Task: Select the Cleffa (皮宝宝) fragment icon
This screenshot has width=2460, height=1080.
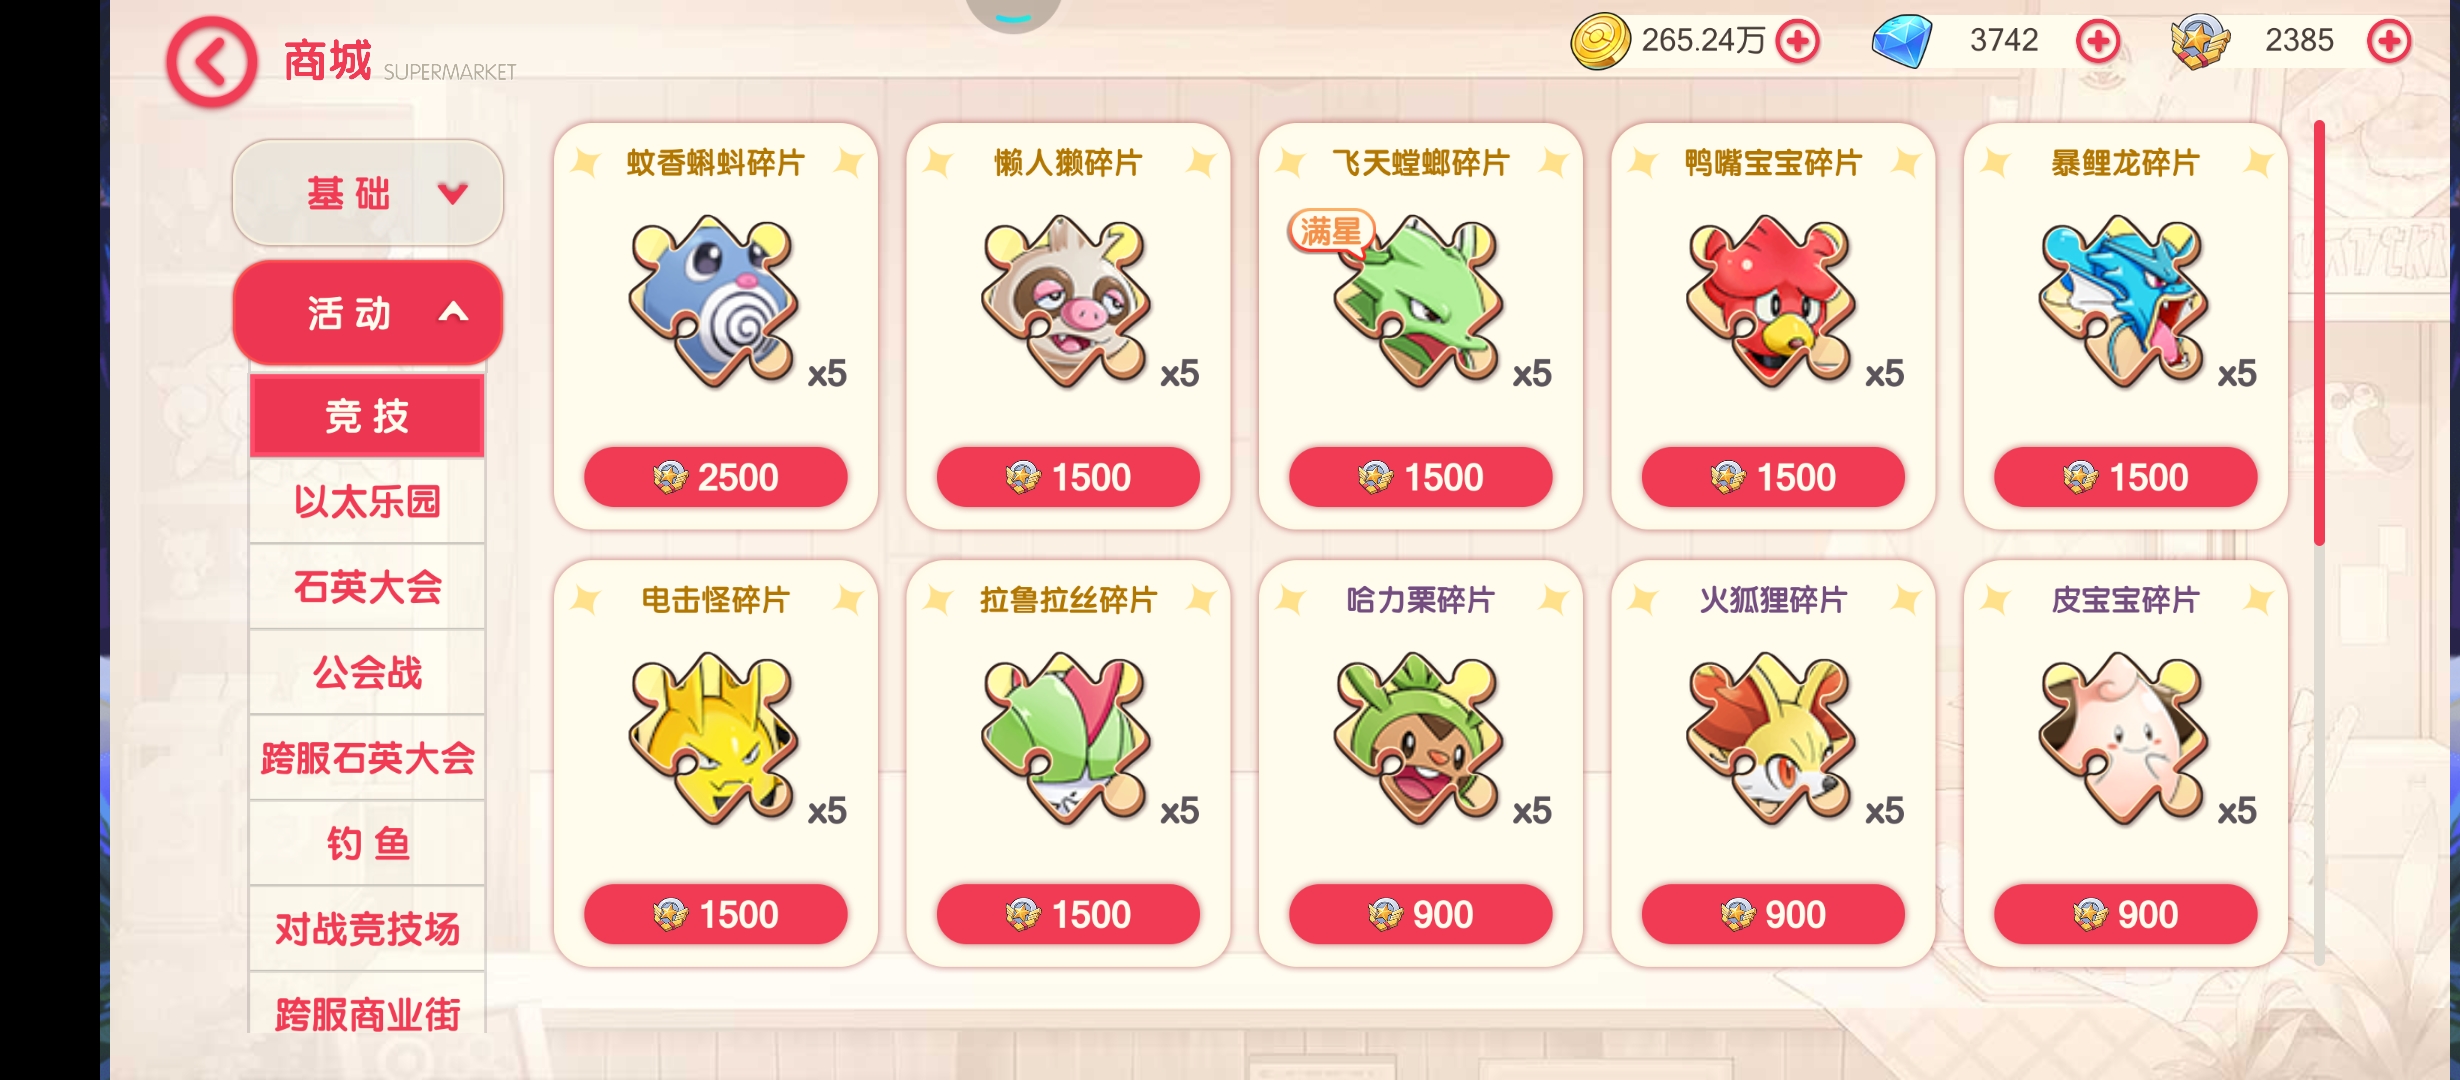Action: click(2124, 738)
